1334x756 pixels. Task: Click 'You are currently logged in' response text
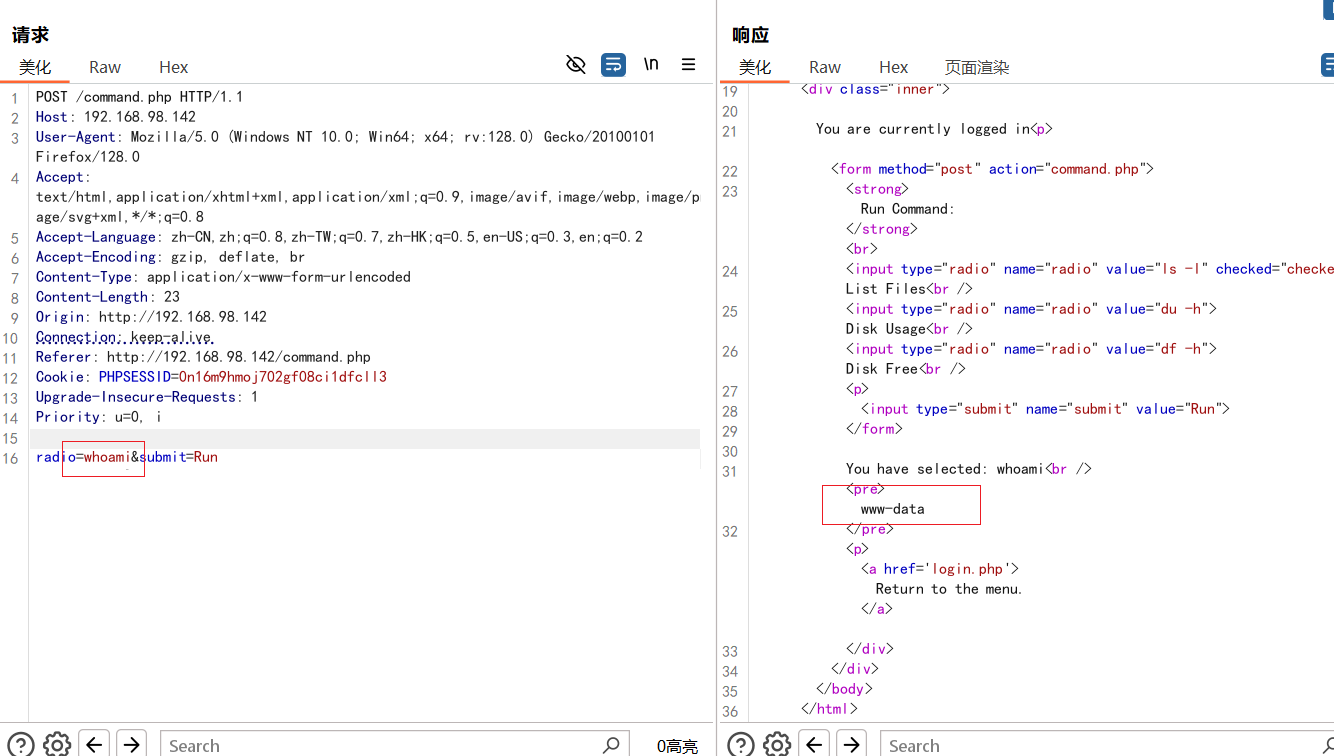coord(923,129)
